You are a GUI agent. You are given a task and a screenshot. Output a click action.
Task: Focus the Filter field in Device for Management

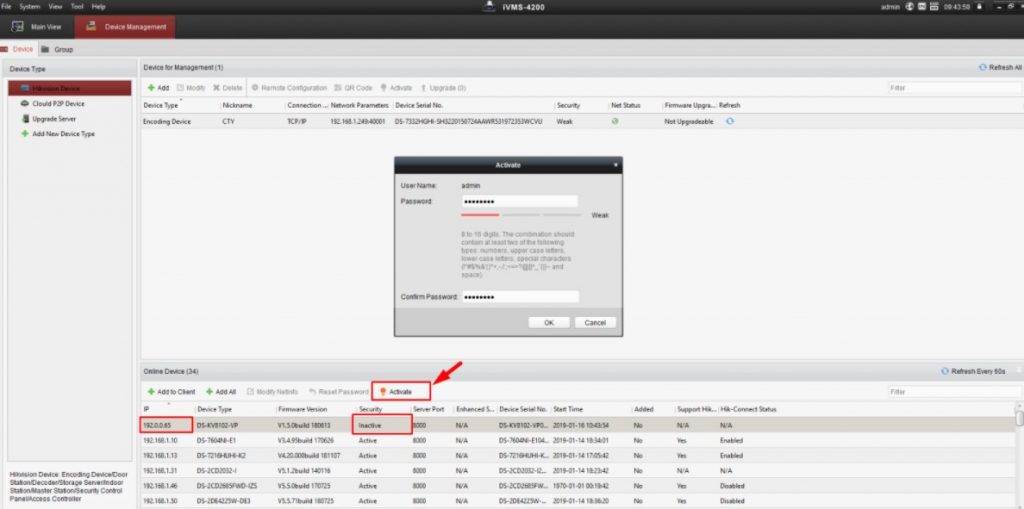point(953,88)
